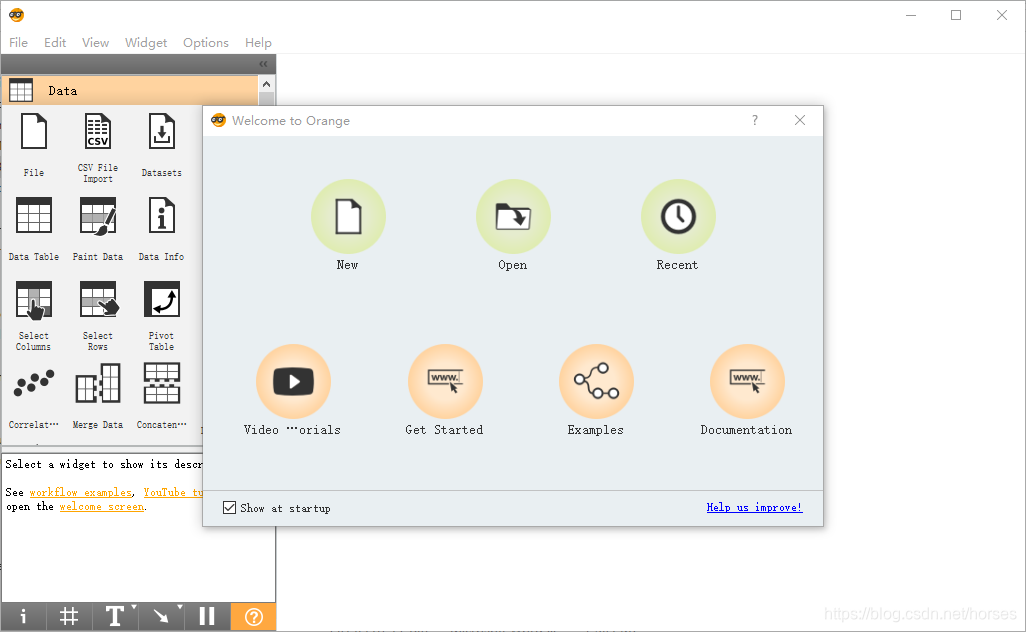This screenshot has height=632, width=1026.
Task: Close the Welcome to Orange dialog
Action: (800, 120)
